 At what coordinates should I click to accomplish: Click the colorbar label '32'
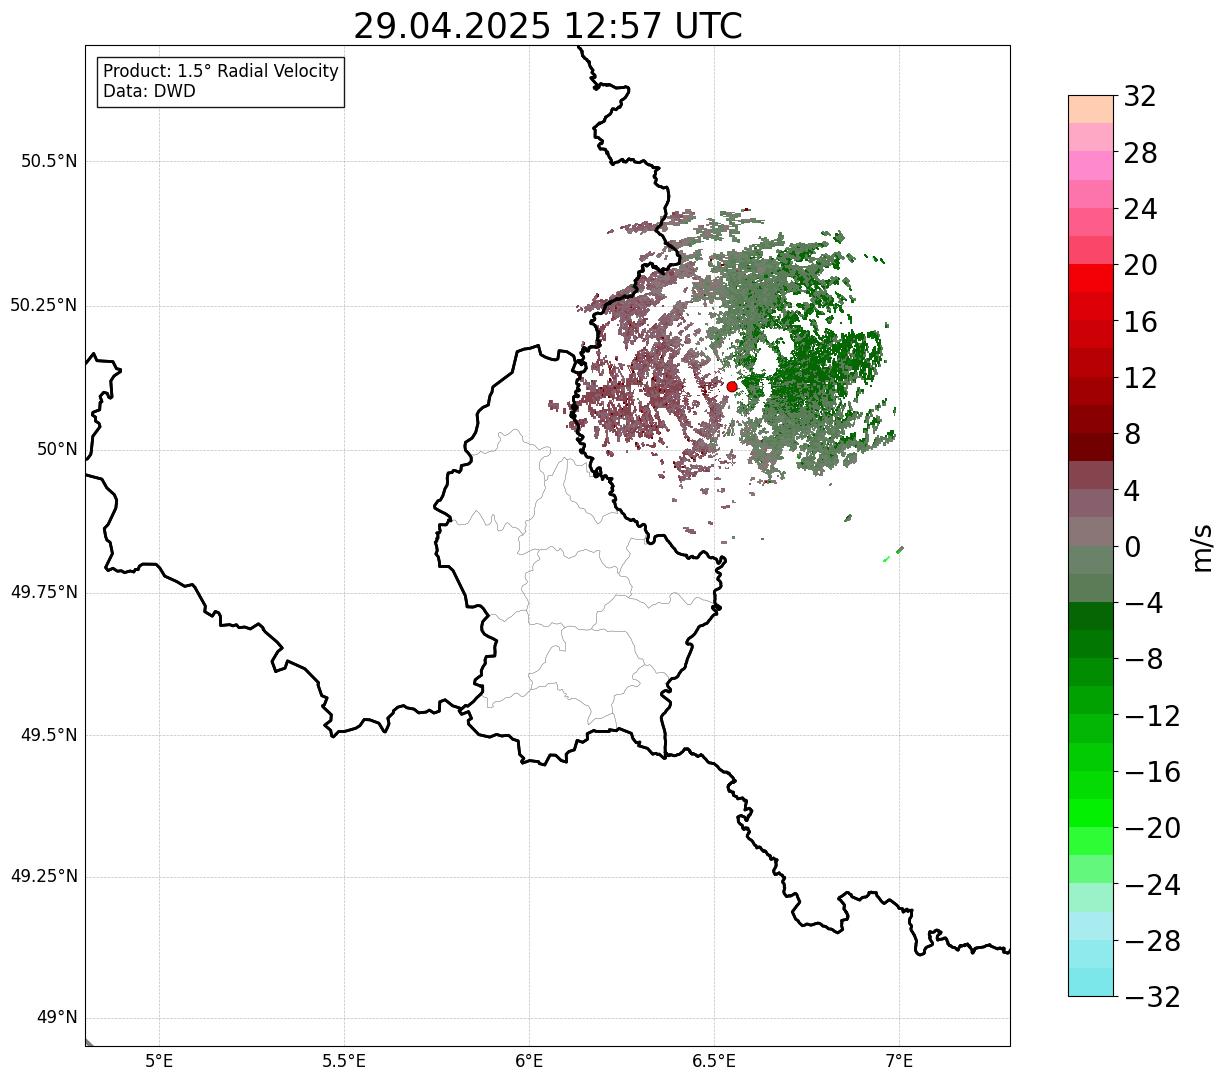1140,97
